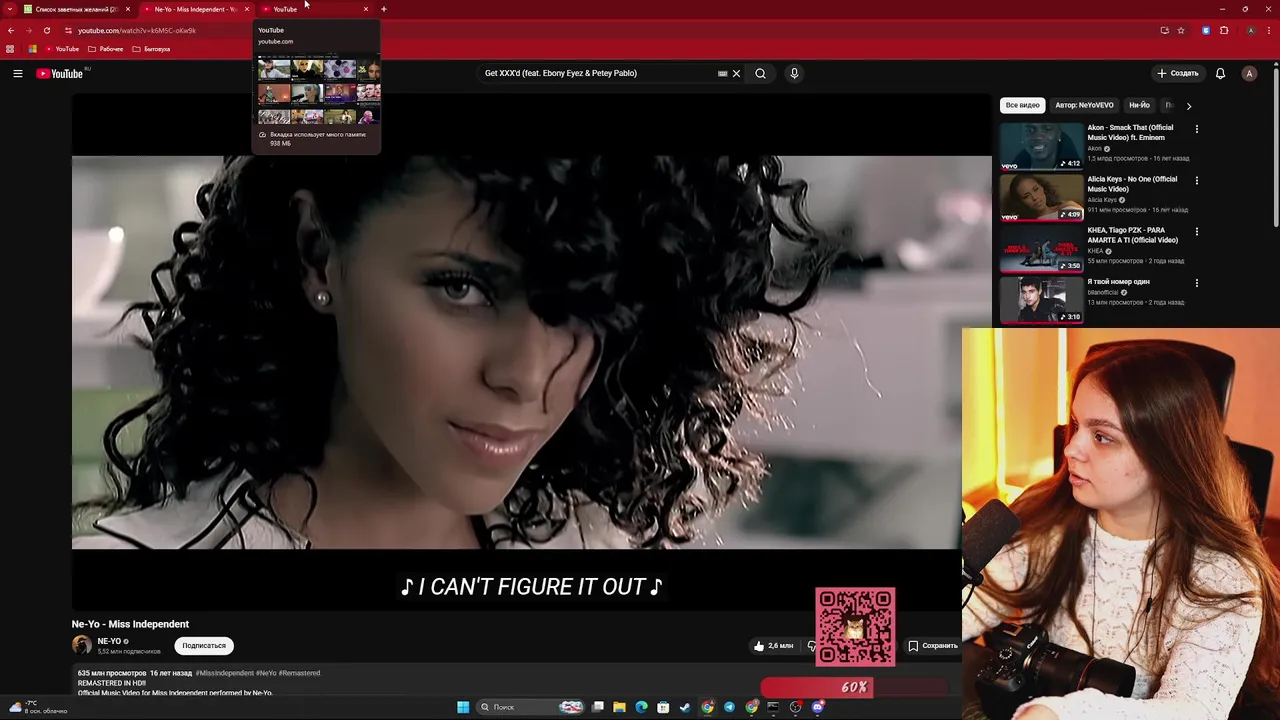Reload the page with the refresh icon
The image size is (1280, 720).
[x=46, y=30]
